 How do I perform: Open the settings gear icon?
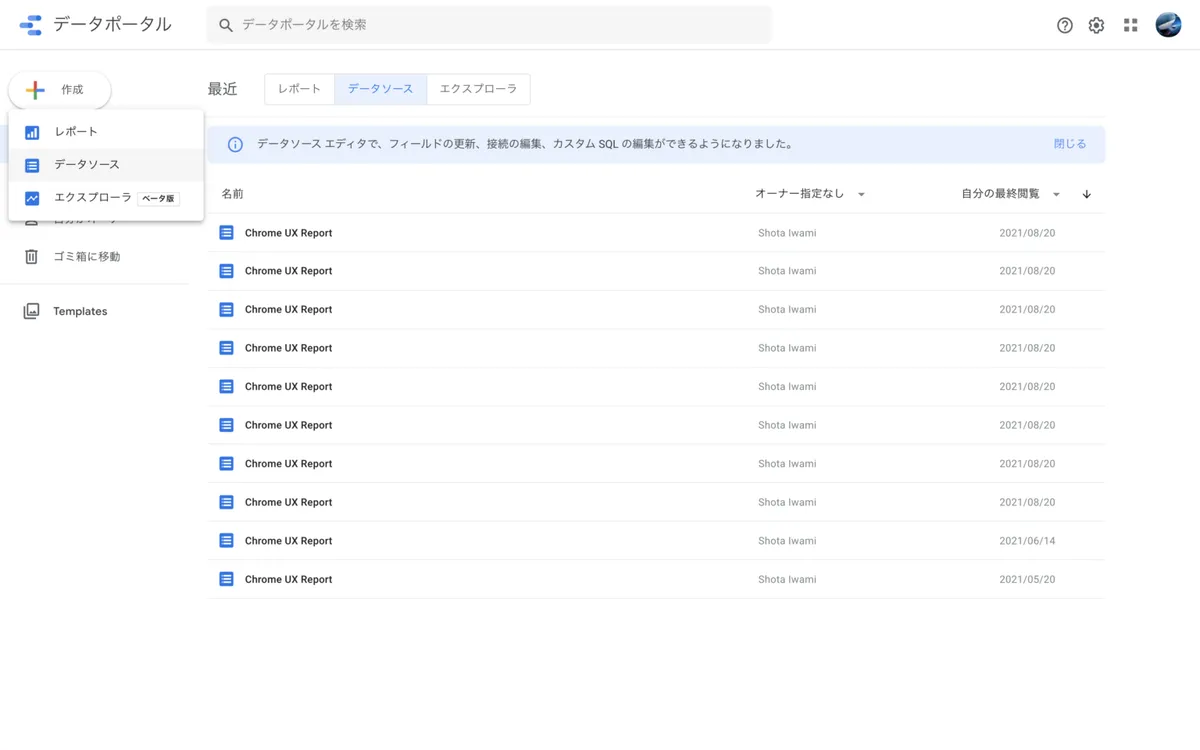click(1097, 25)
